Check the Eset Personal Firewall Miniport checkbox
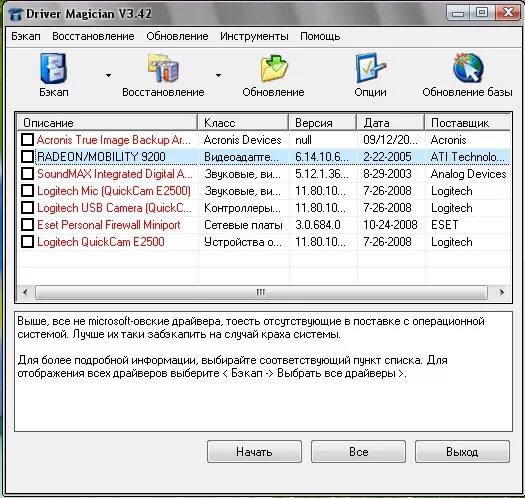Image resolution: width=525 pixels, height=498 pixels. (27, 224)
